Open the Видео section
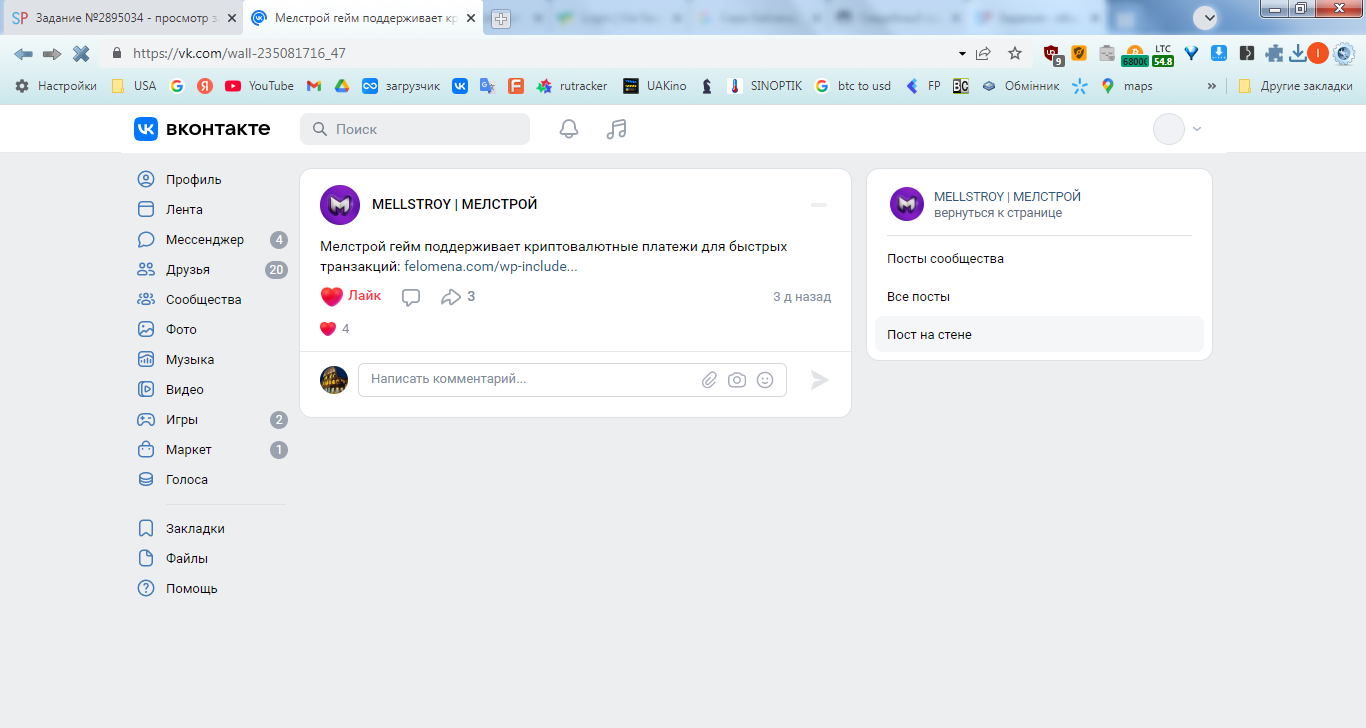This screenshot has width=1366, height=728. (x=171, y=390)
